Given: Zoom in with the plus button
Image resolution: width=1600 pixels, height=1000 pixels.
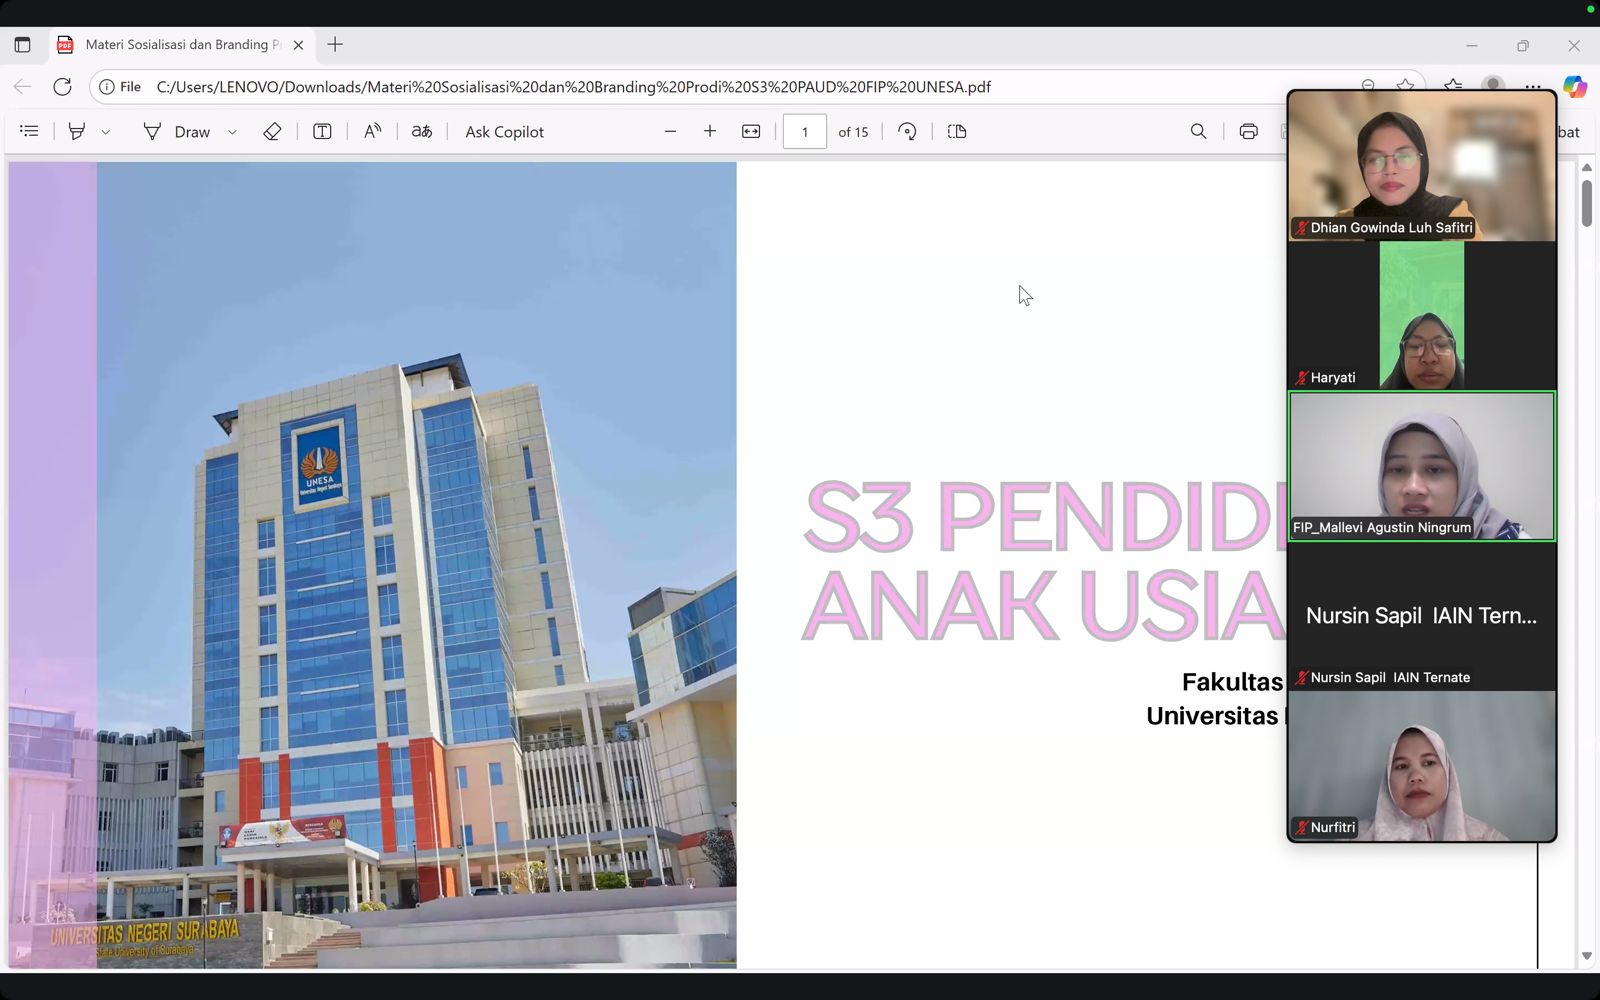Looking at the screenshot, I should (710, 132).
